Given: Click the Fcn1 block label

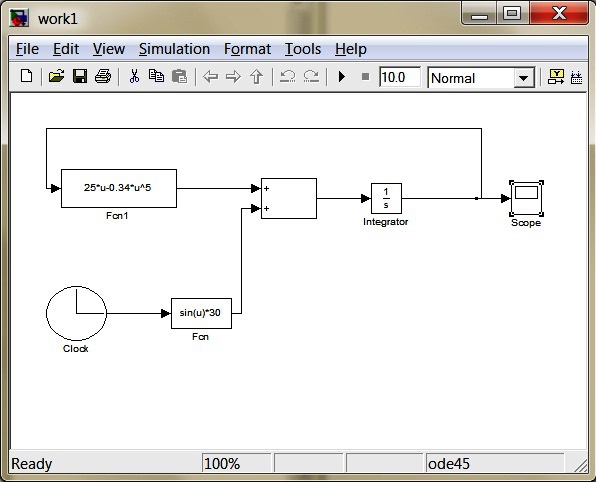Looking at the screenshot, I should (x=117, y=216).
